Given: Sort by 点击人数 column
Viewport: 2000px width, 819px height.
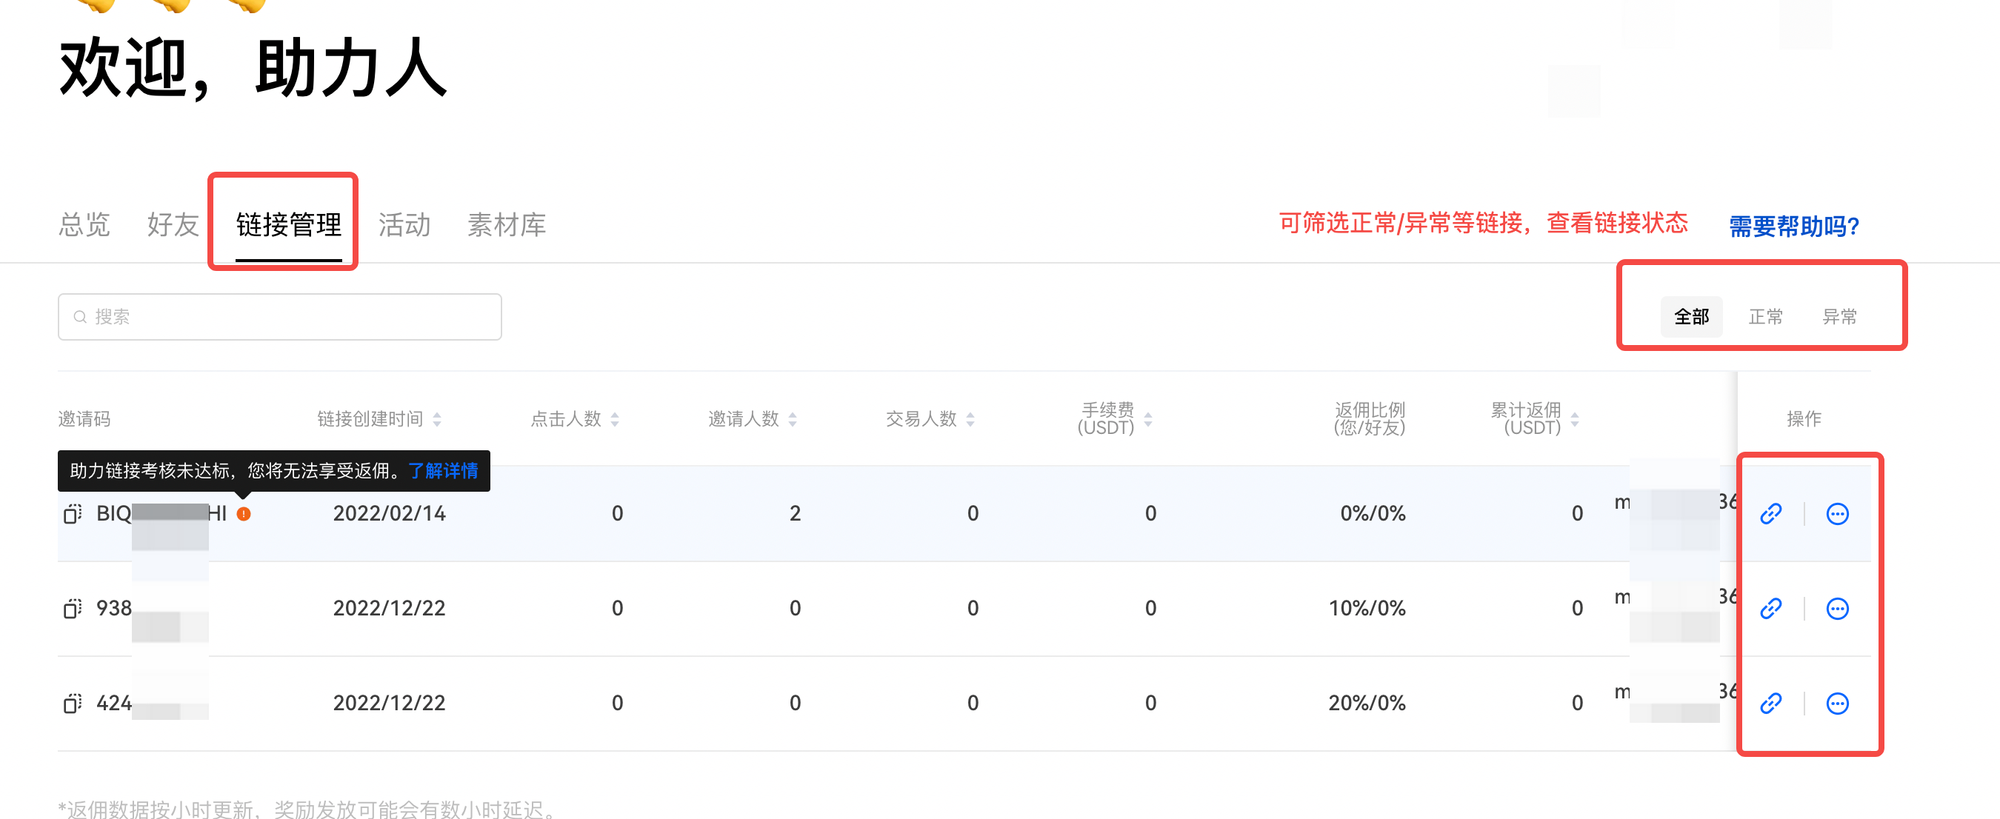Looking at the screenshot, I should tap(615, 420).
